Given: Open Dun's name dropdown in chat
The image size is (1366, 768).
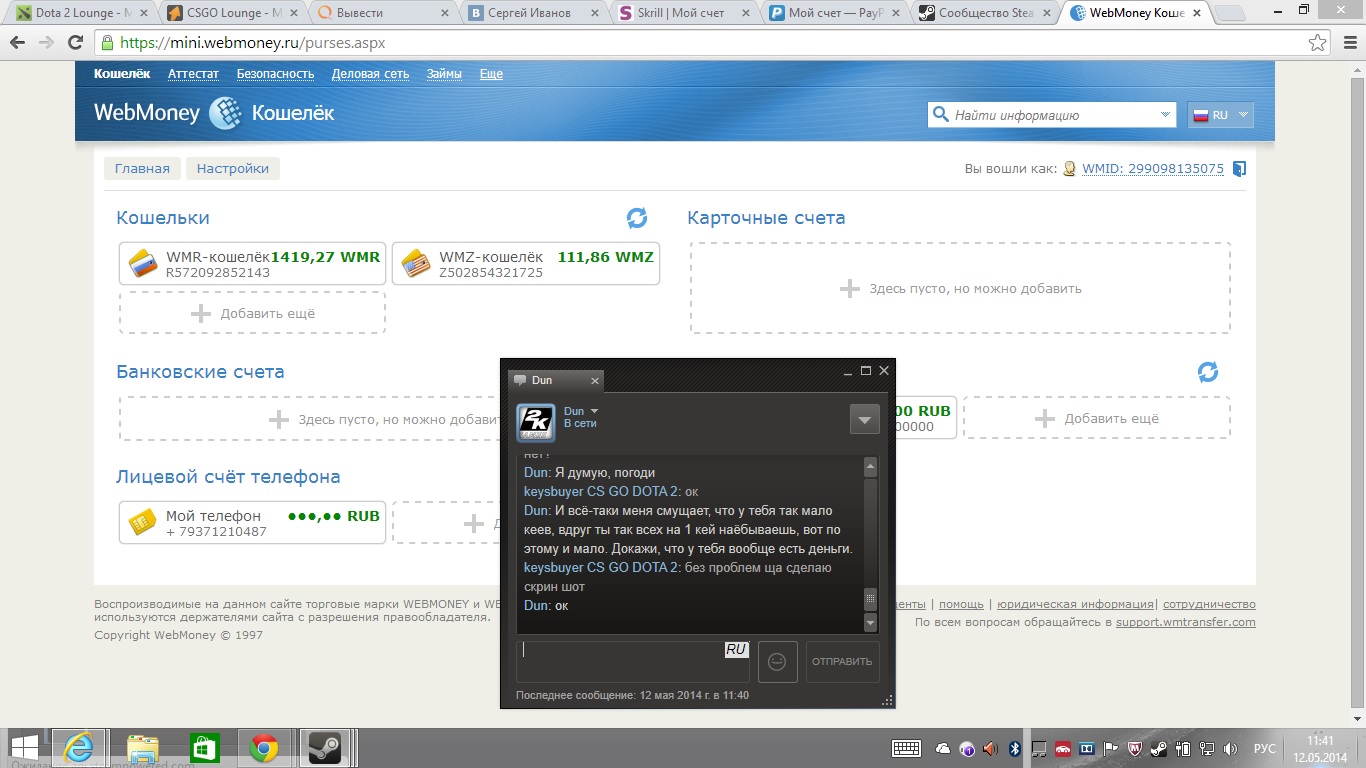Looking at the screenshot, I should [x=594, y=411].
